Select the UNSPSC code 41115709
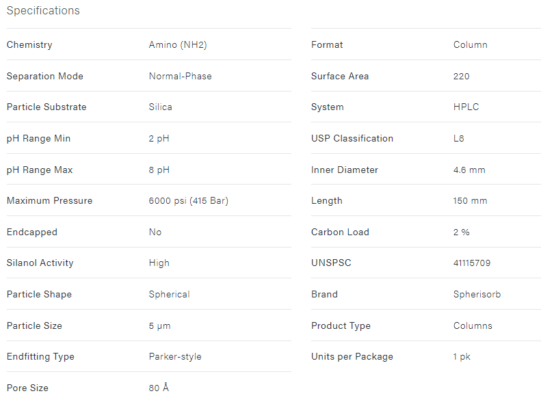The image size is (541, 400). click(472, 263)
